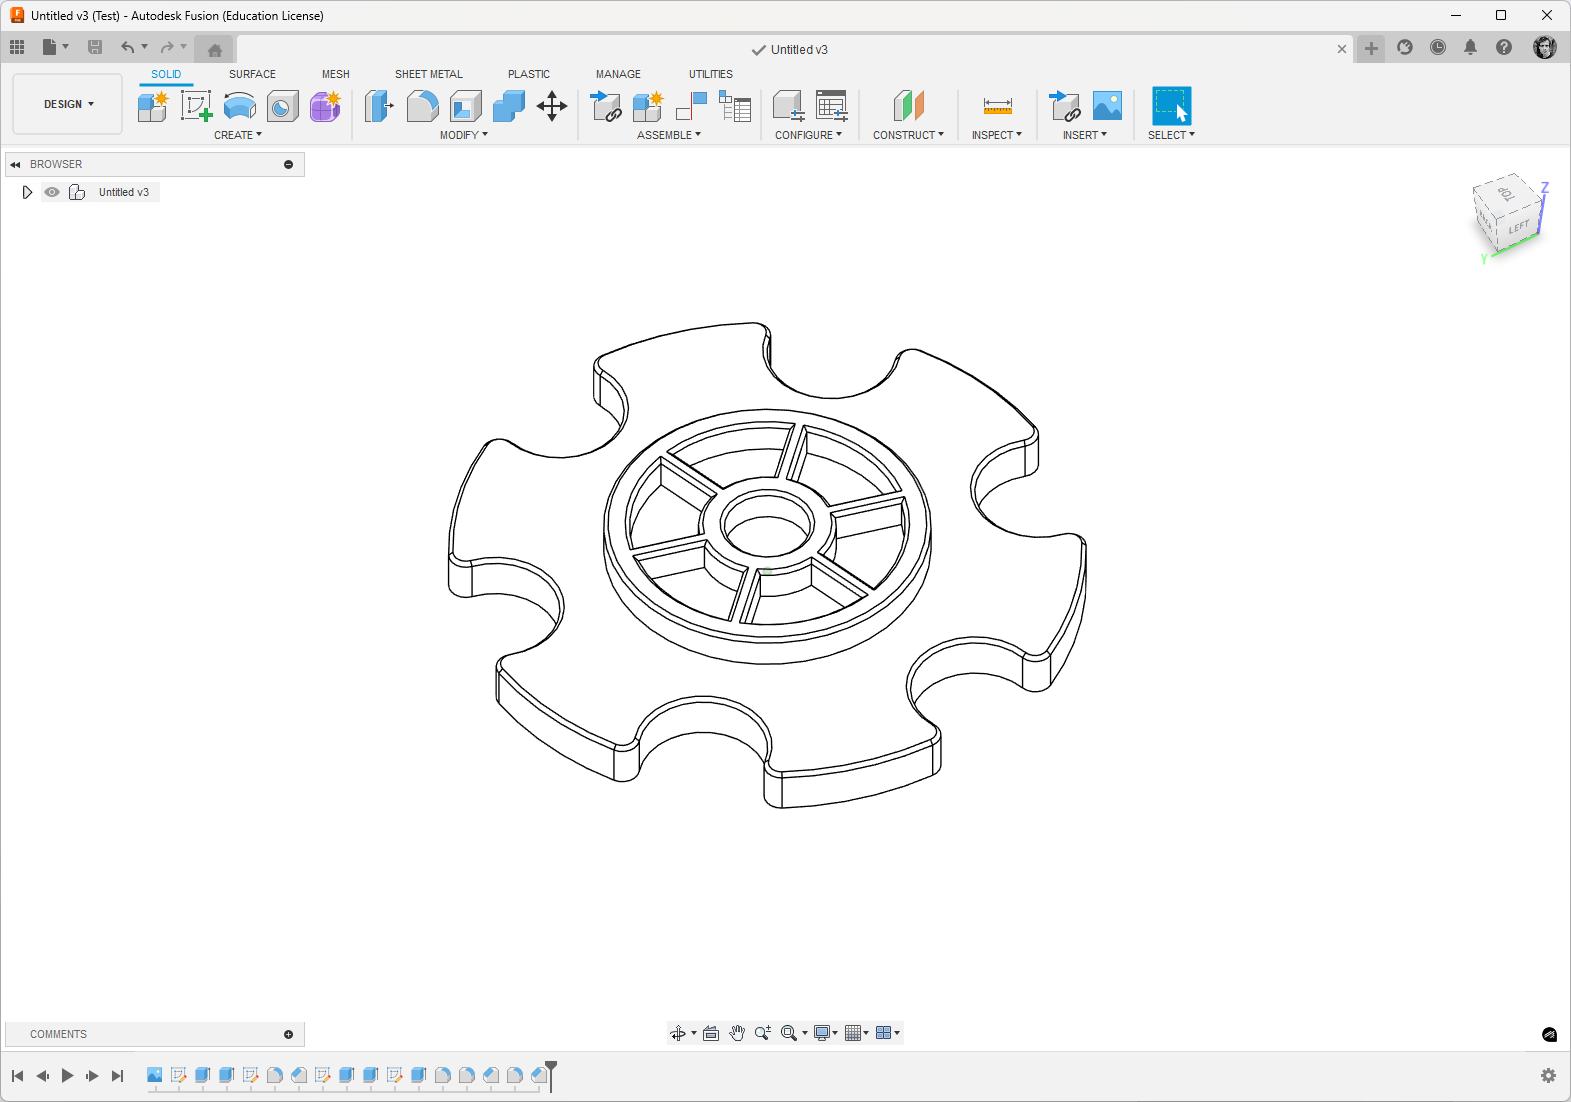Open the Mesh tab
Image resolution: width=1571 pixels, height=1102 pixels.
pyautogui.click(x=336, y=74)
